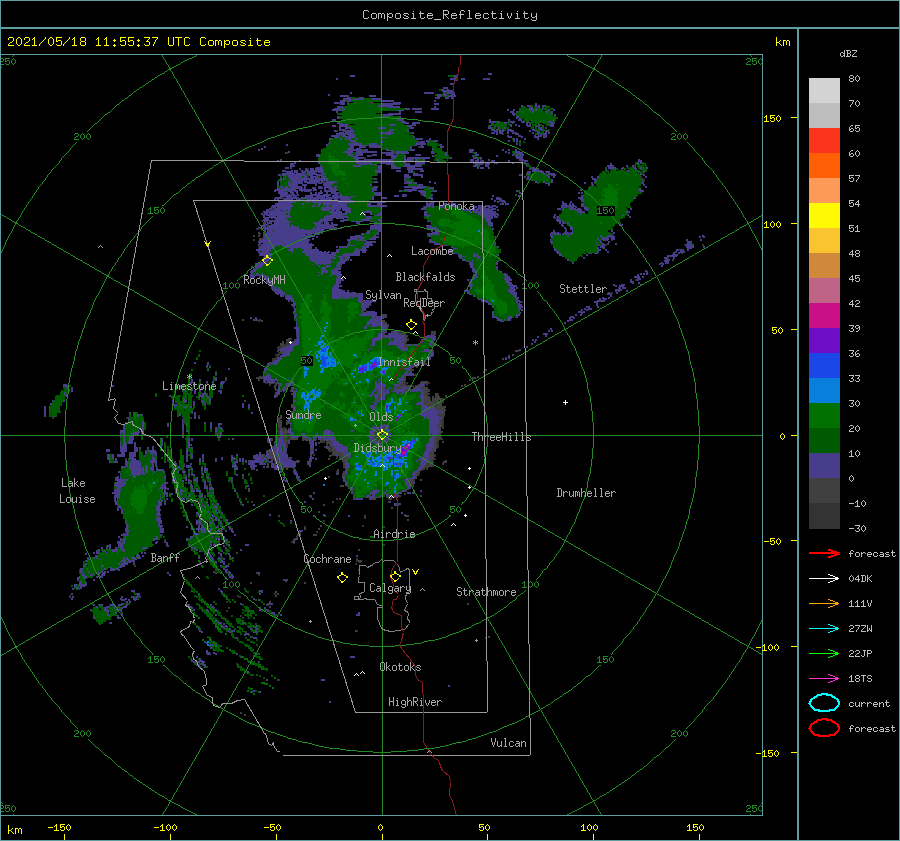This screenshot has width=900, height=841.
Task: Select the 33 dBZ blue color swatch
Action: click(x=824, y=365)
